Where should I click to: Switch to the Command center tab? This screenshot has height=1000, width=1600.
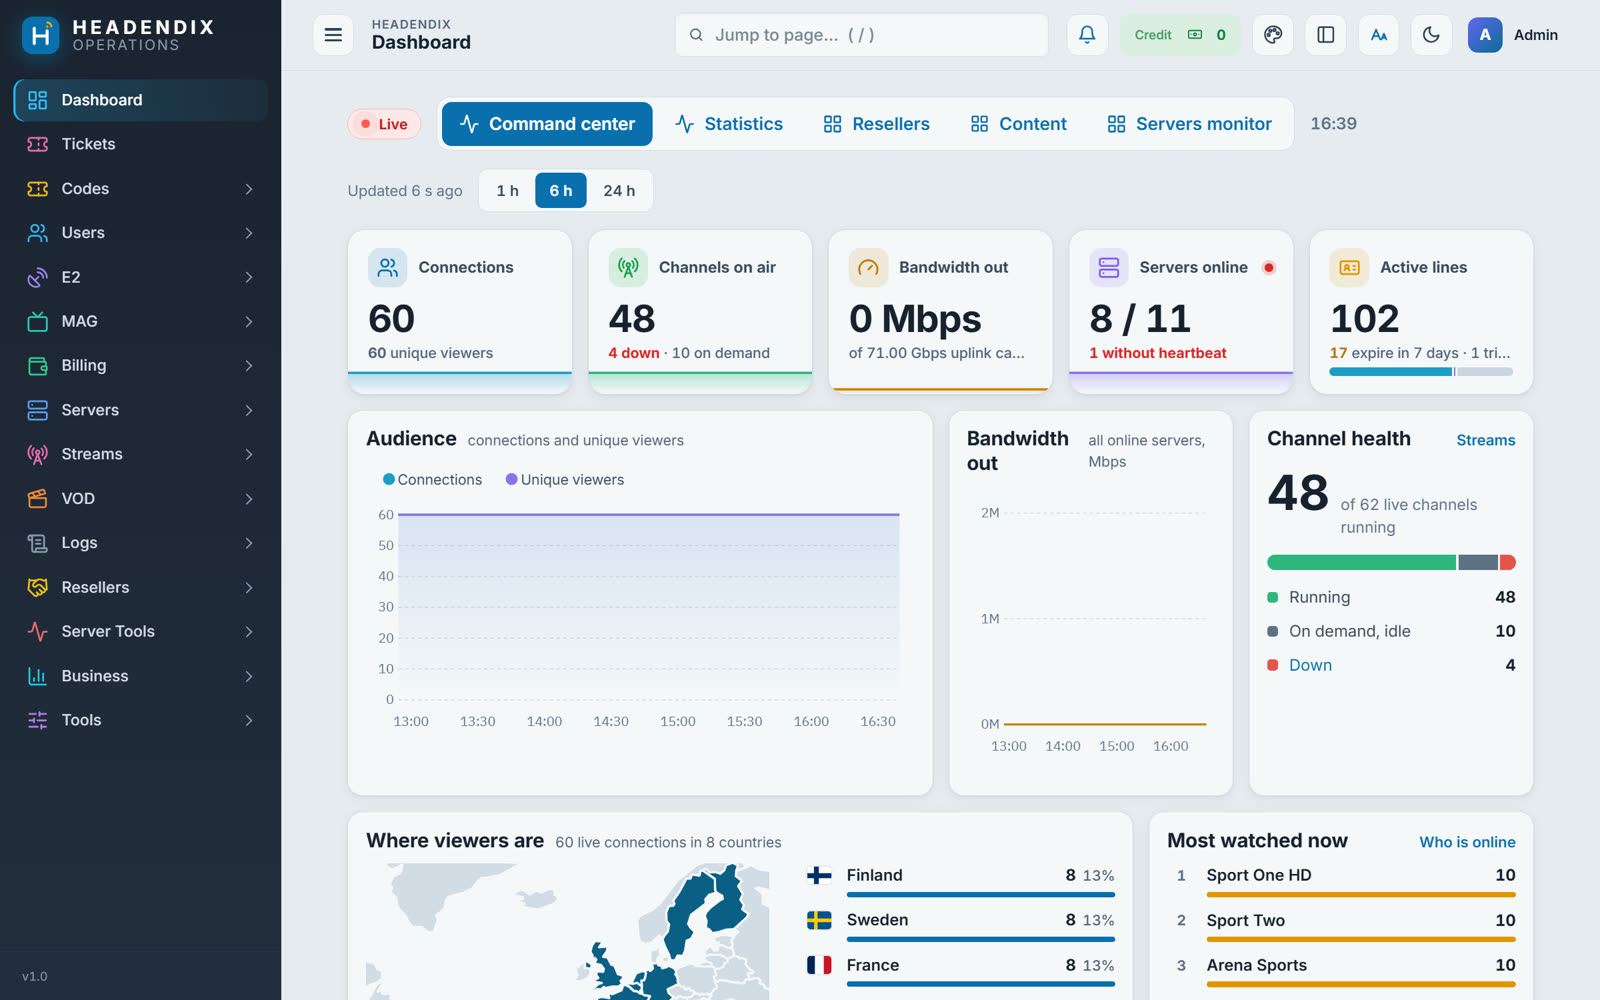coord(547,124)
